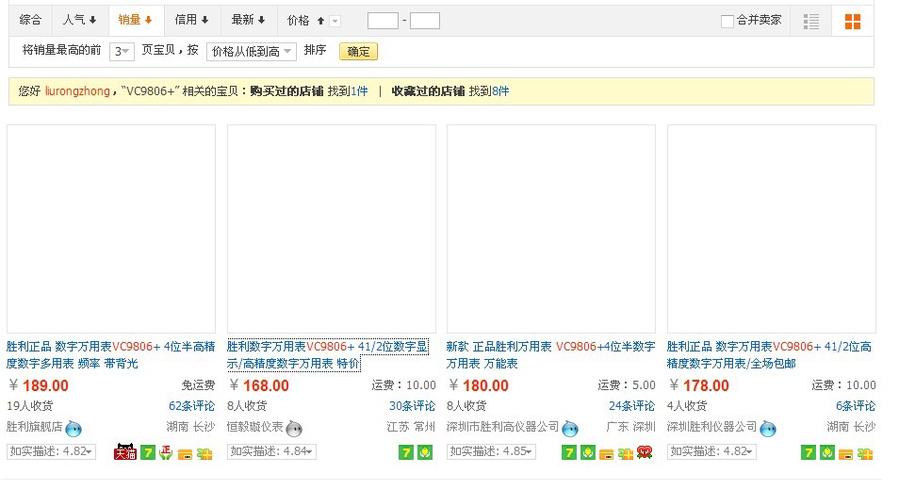The image size is (899, 490).
Task: Switch to list view layout icon
Action: 811,21
